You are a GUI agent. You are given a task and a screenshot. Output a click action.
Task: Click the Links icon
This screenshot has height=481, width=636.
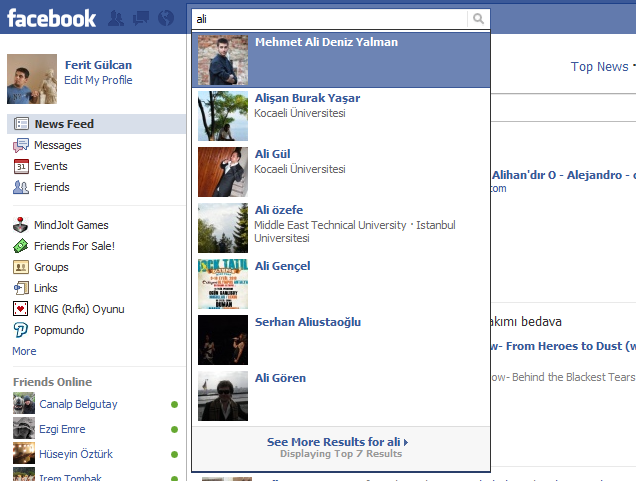(21, 288)
